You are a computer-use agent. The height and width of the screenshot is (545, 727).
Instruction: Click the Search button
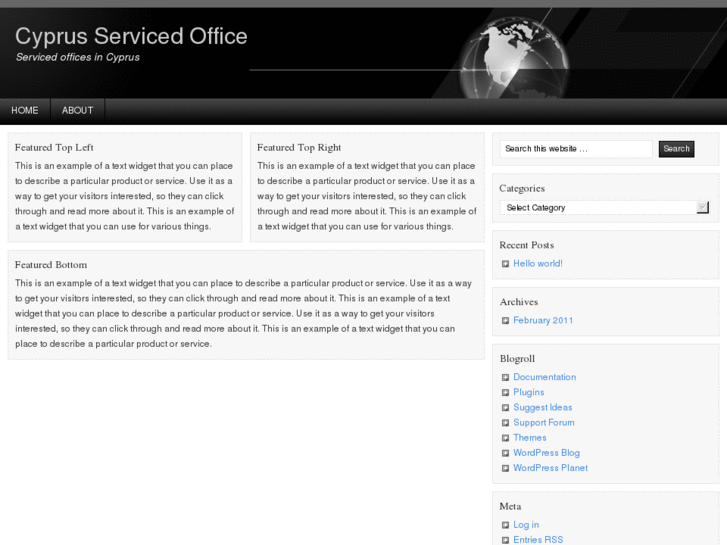[676, 149]
